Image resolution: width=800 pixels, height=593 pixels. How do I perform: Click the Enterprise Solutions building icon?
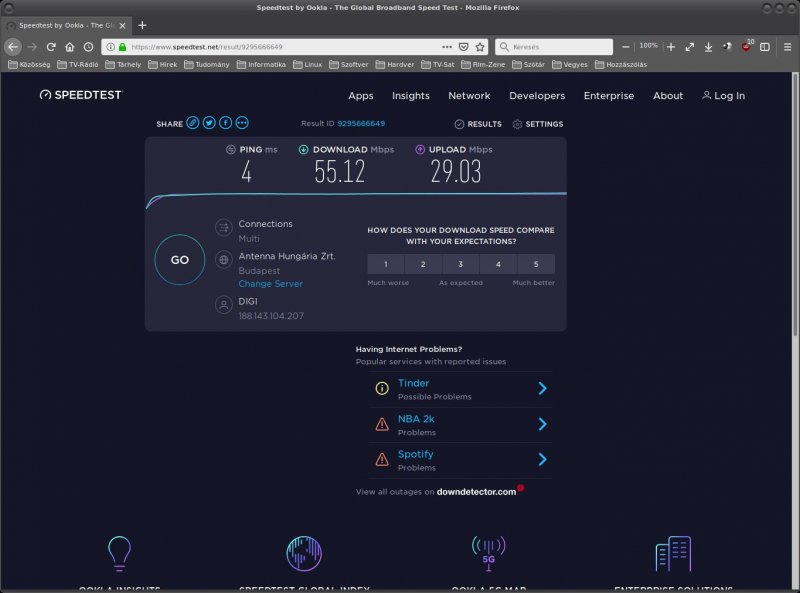(x=673, y=553)
